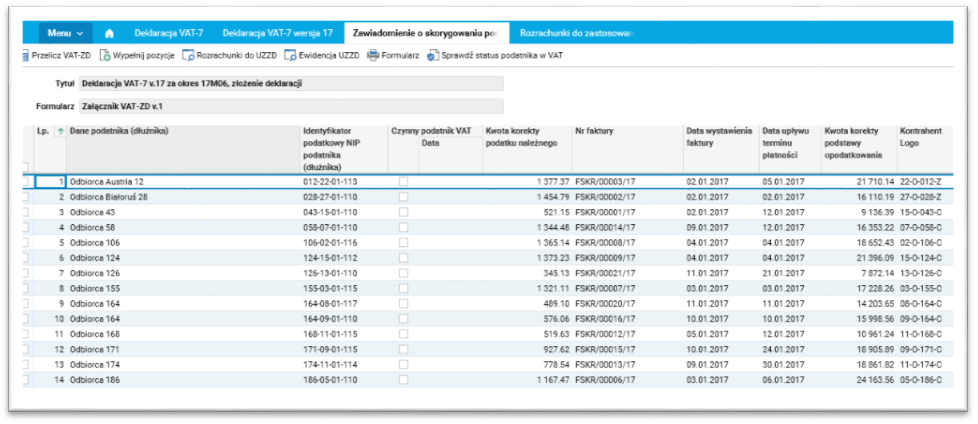Go to the home icon
Screen dimensions: 978x424
[x=109, y=32]
